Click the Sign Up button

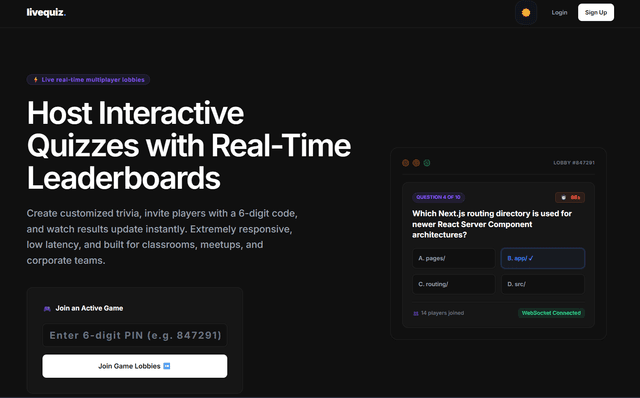point(596,12)
